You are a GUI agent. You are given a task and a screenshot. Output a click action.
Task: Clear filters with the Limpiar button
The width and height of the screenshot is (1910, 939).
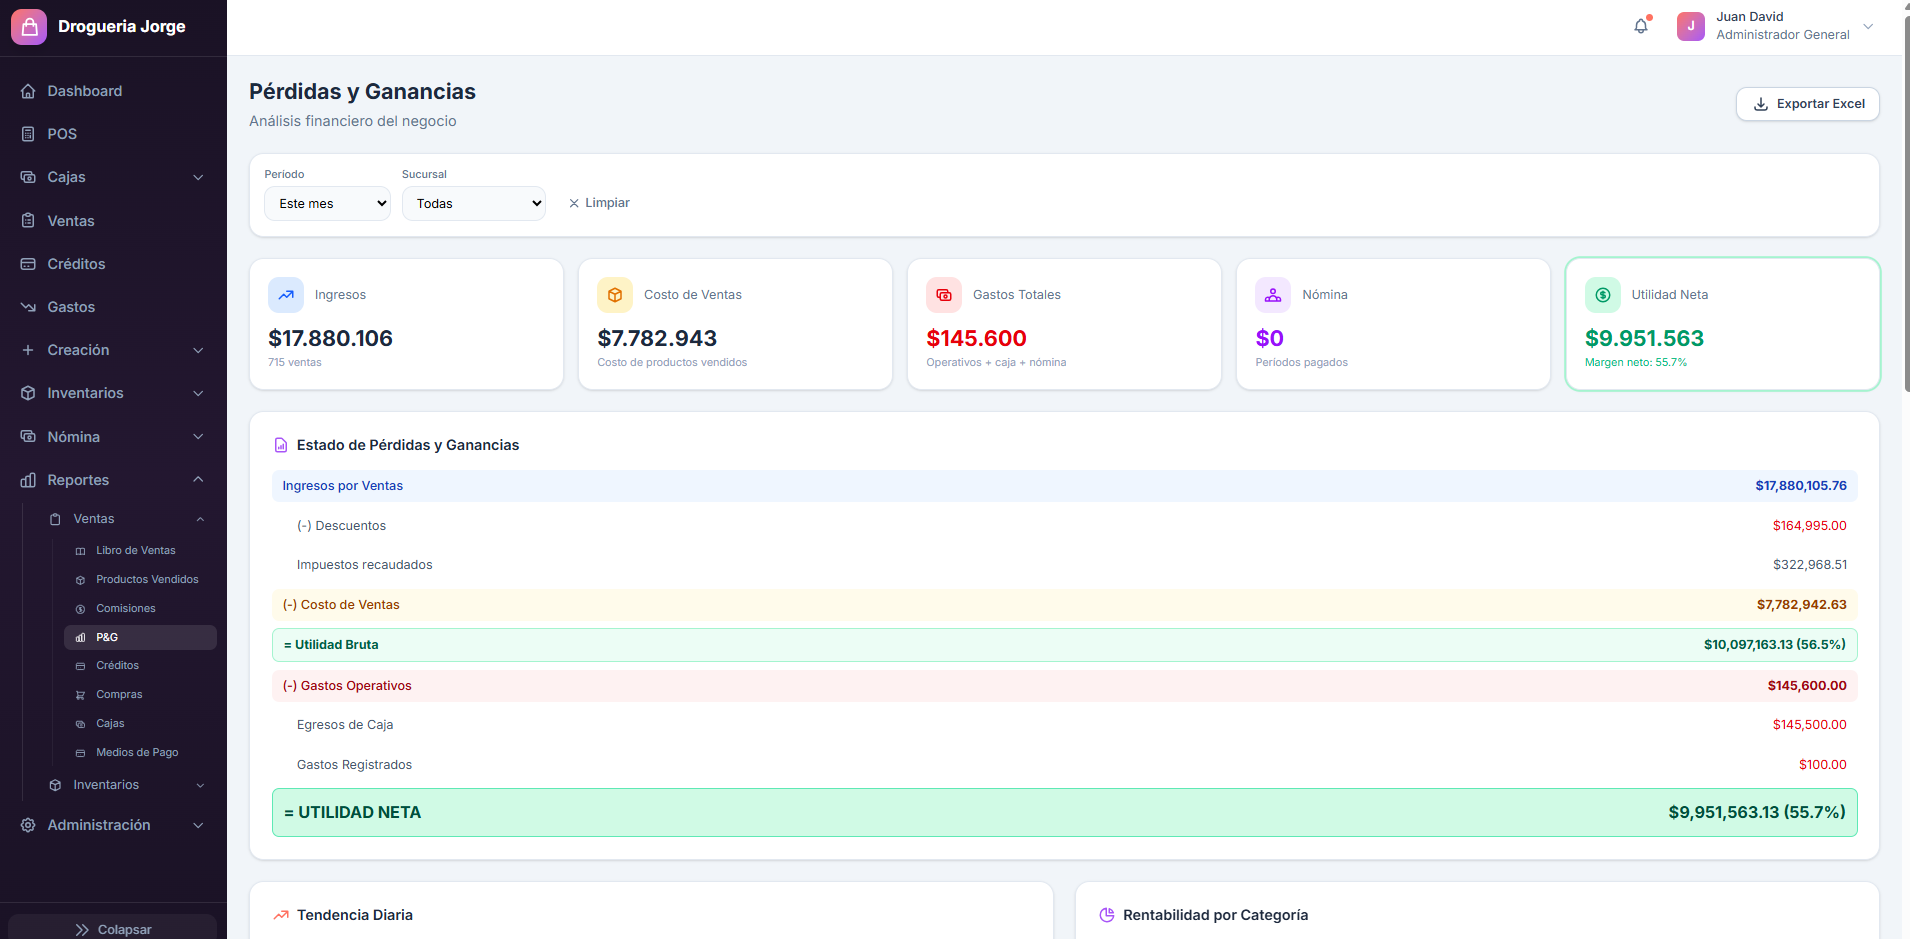click(598, 202)
